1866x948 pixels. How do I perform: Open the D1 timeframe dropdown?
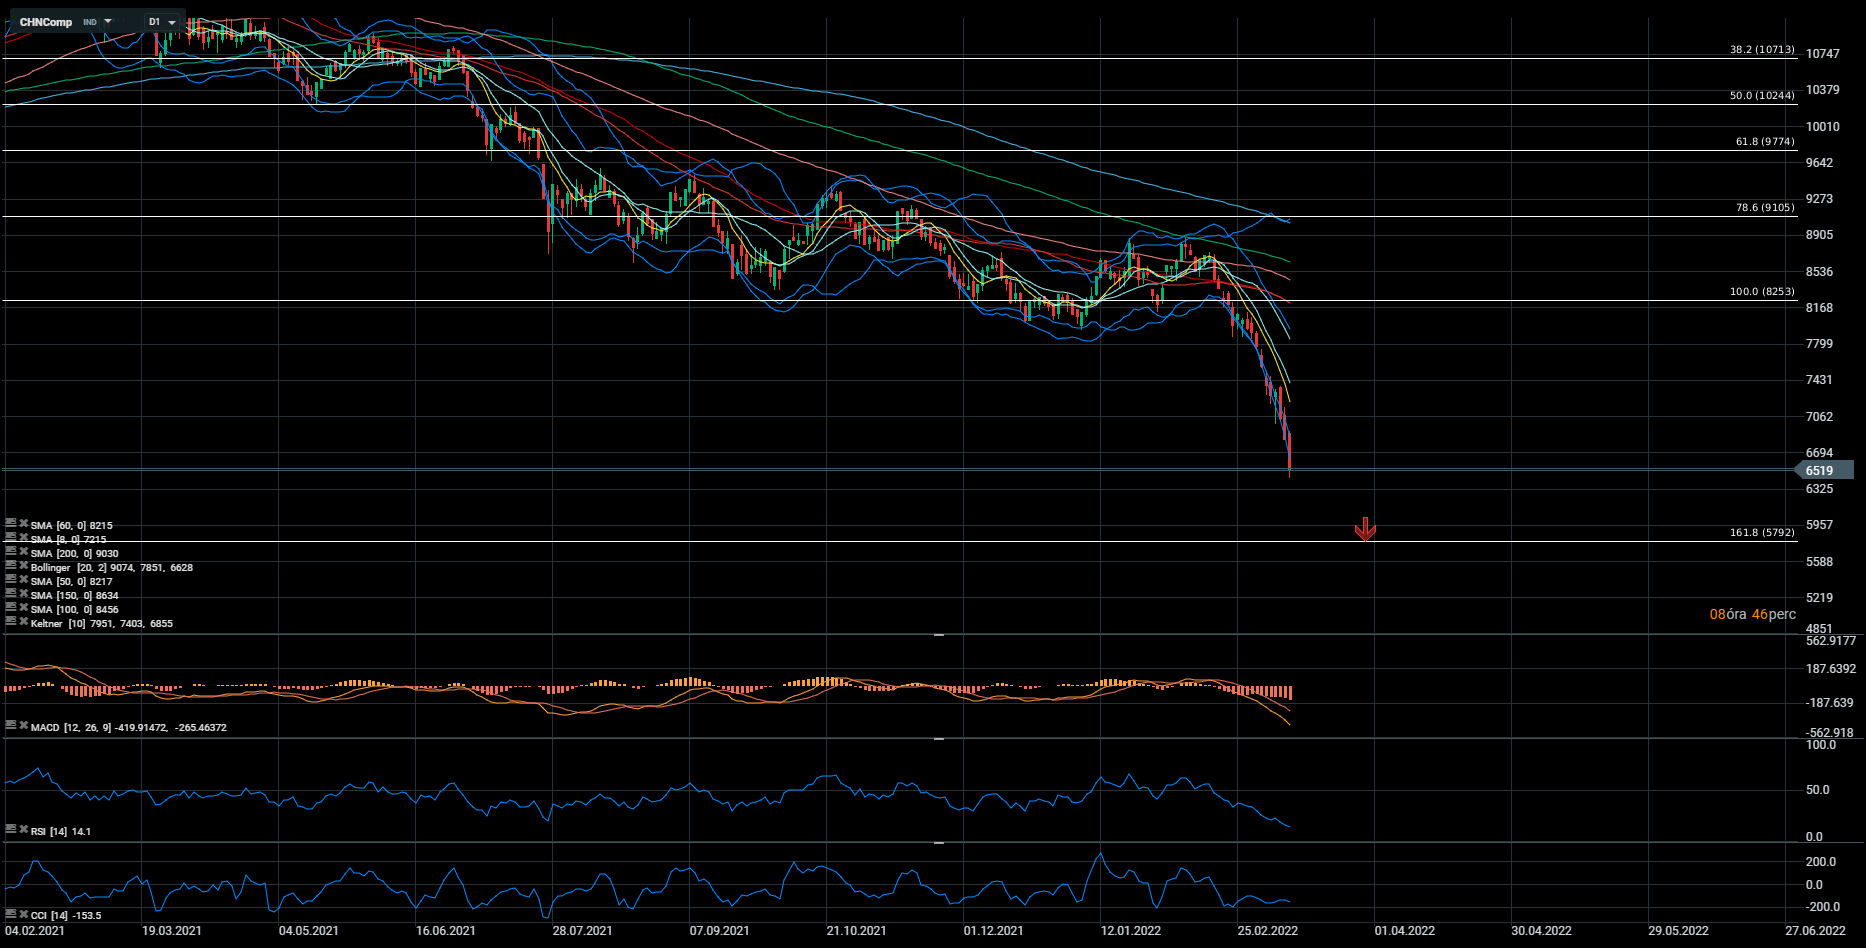[x=162, y=22]
